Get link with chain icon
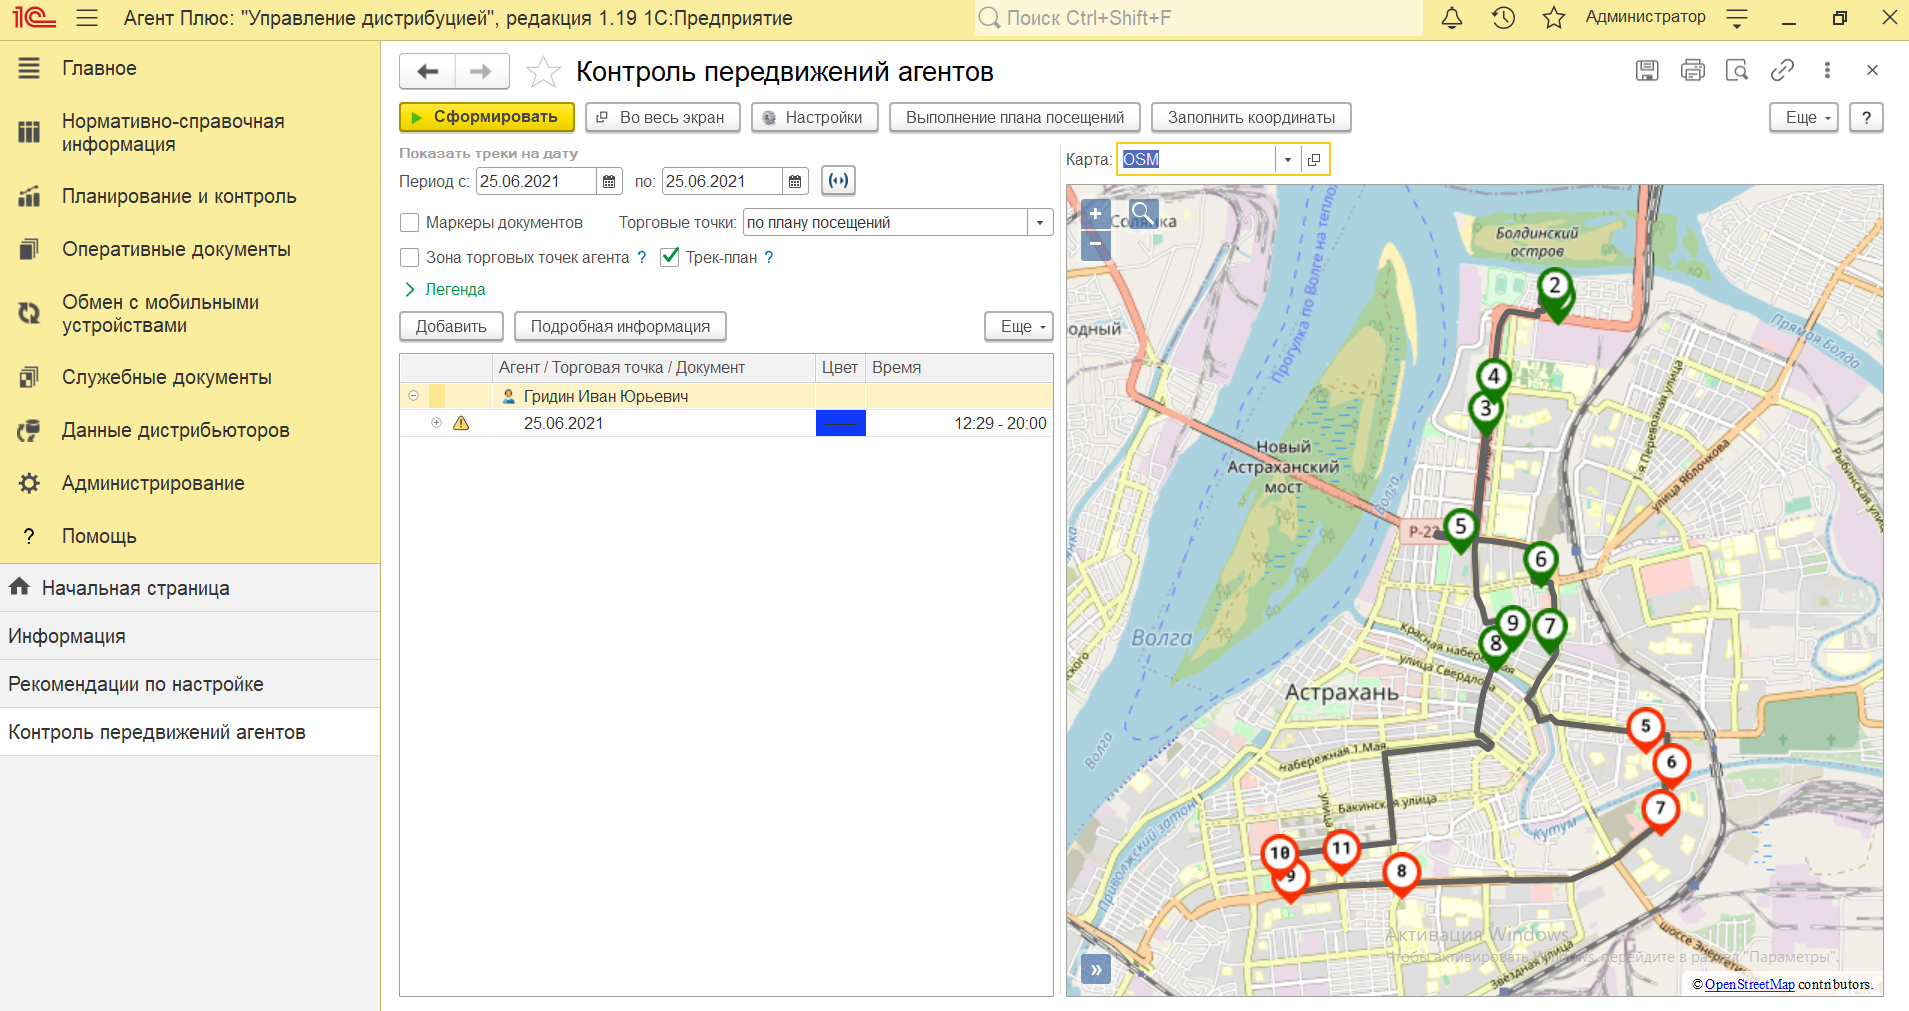This screenshot has height=1011, width=1909. (x=1782, y=70)
